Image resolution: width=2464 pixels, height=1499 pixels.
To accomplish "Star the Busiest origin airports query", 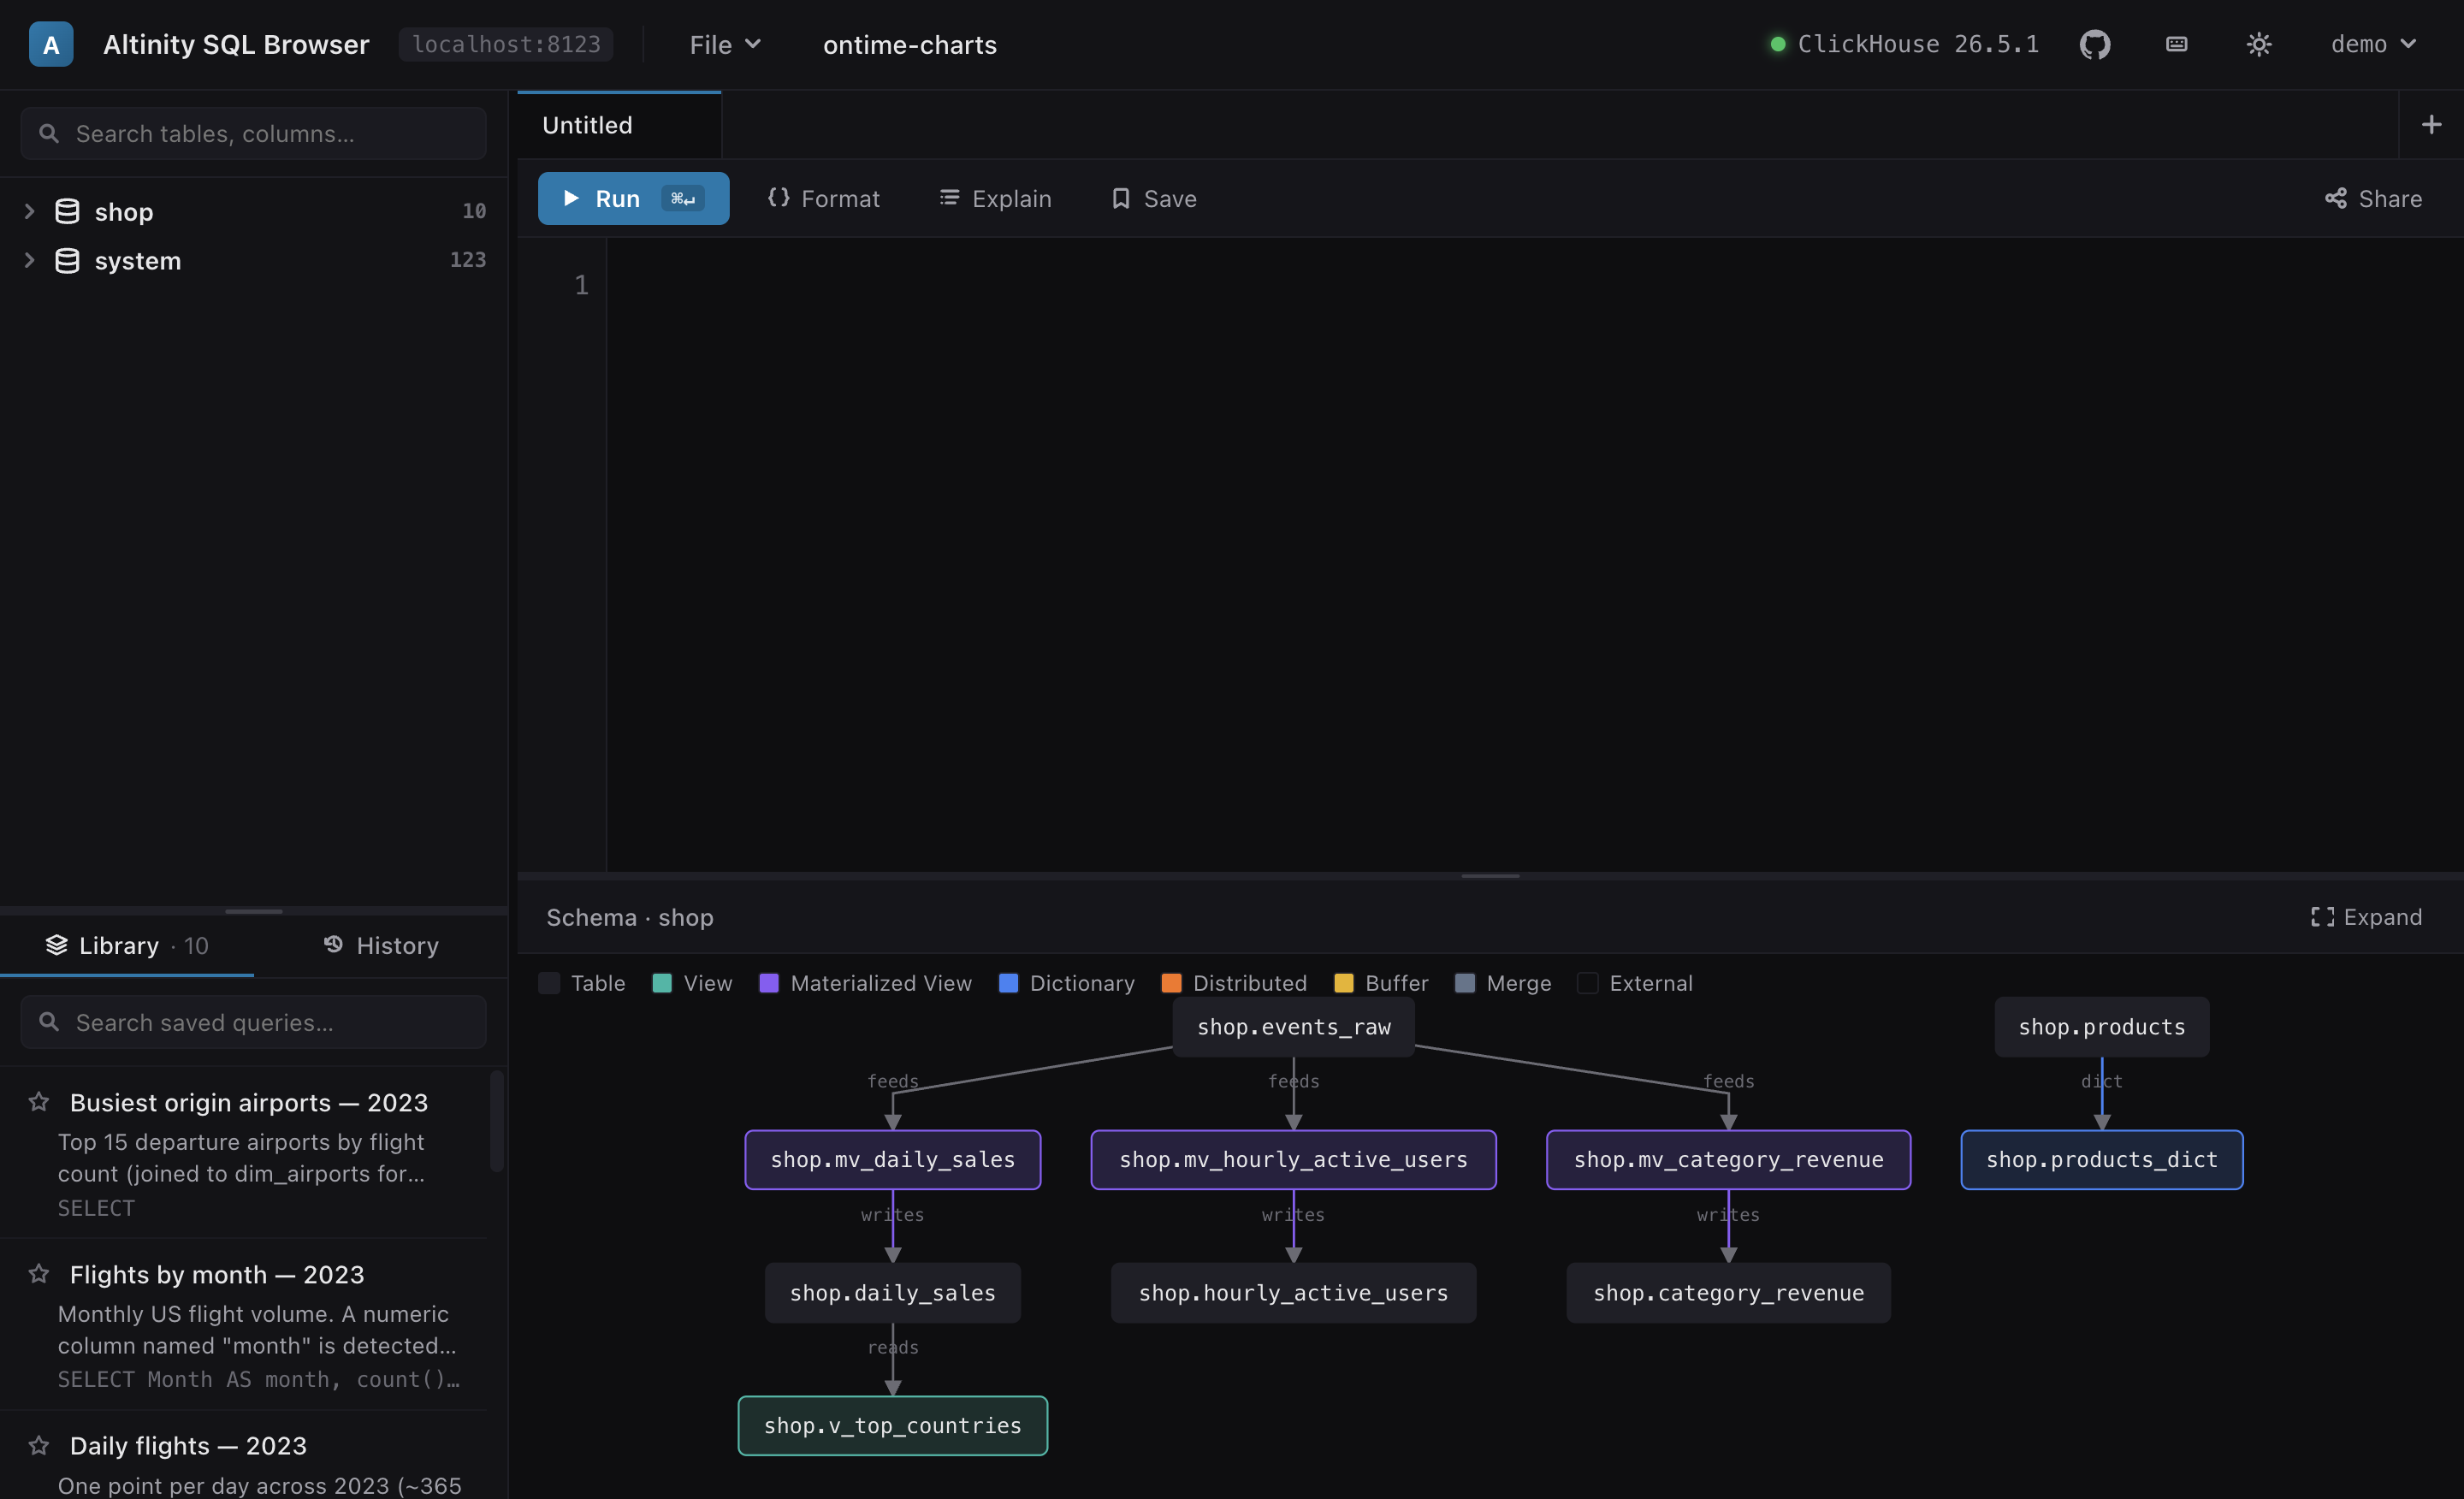I will click(x=39, y=1102).
